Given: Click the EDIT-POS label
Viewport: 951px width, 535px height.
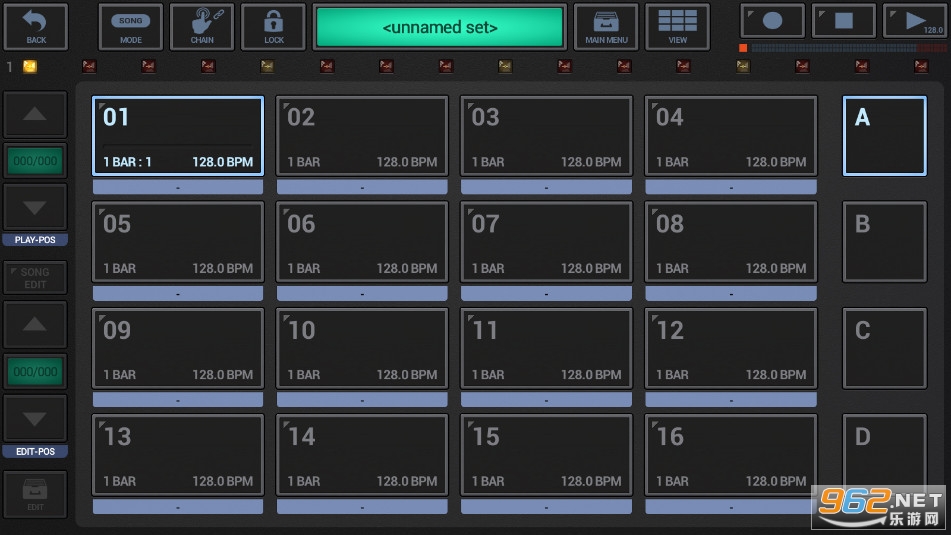Looking at the screenshot, I should click(35, 451).
